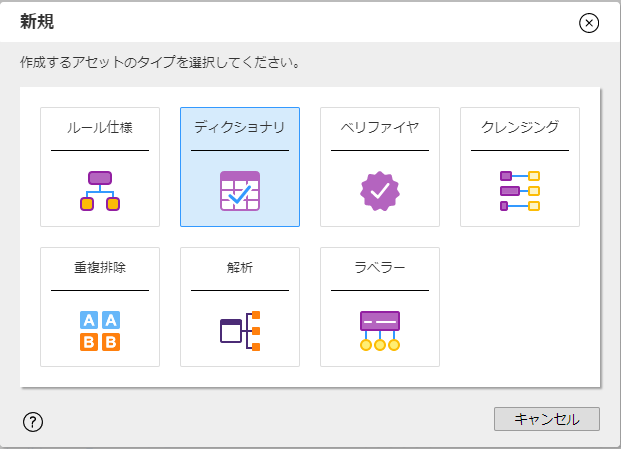Choose the ディクショナリ table checkmark icon
The height and width of the screenshot is (449, 621).
coord(240,191)
